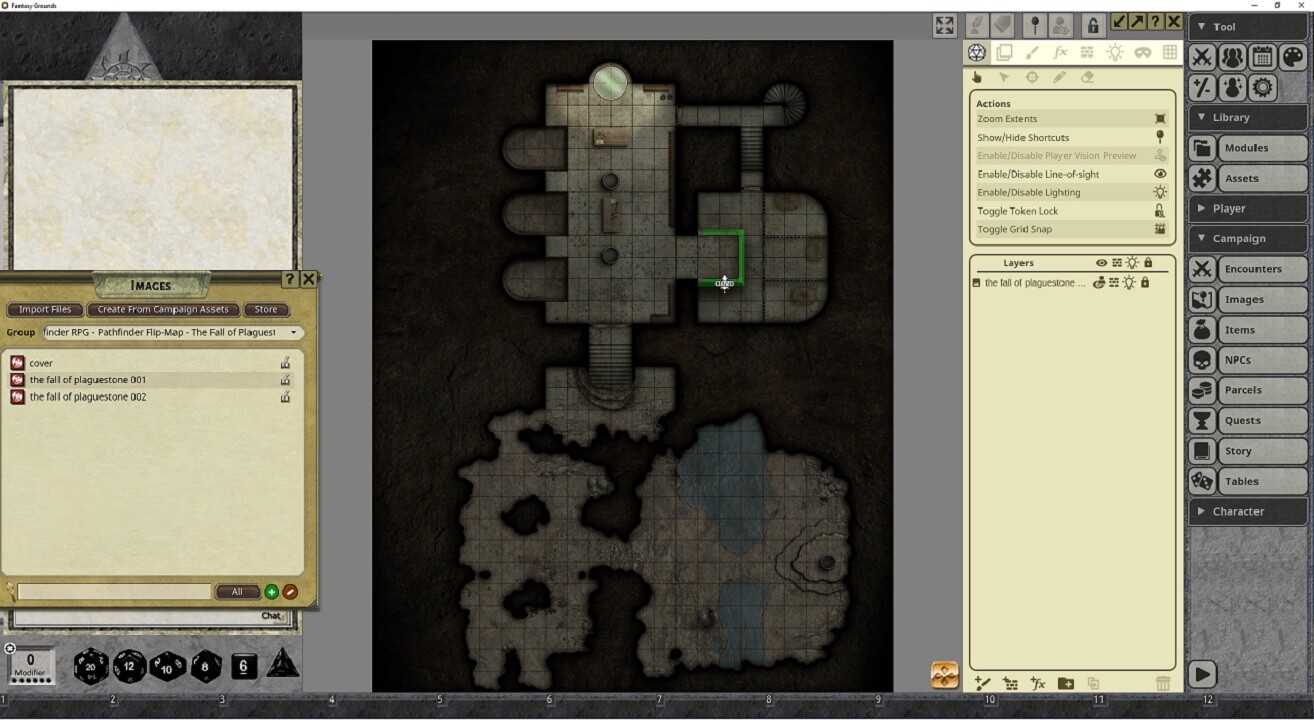
Task: Toggle Enable/Disable Line-of-sight
Action: click(1072, 174)
